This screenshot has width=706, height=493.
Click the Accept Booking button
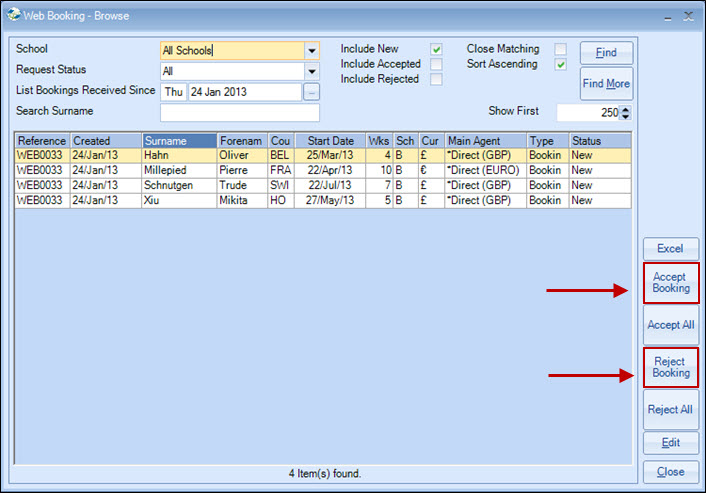(x=670, y=283)
